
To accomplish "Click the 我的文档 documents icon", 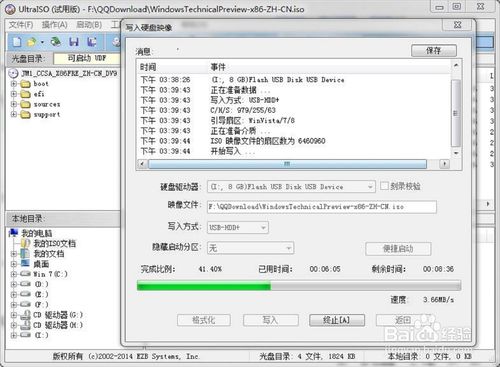I will pos(25,253).
